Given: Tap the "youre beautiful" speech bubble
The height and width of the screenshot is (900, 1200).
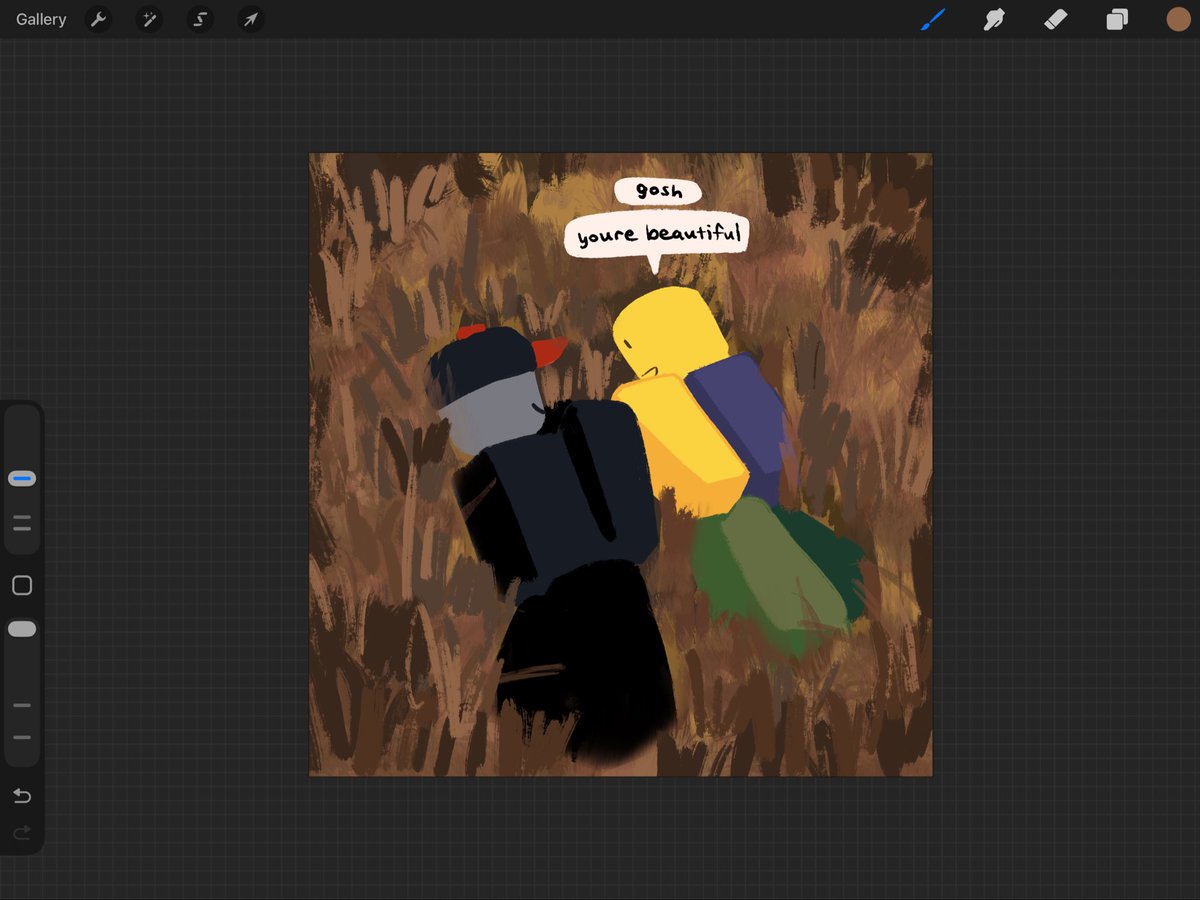Looking at the screenshot, I should pyautogui.click(x=657, y=237).
